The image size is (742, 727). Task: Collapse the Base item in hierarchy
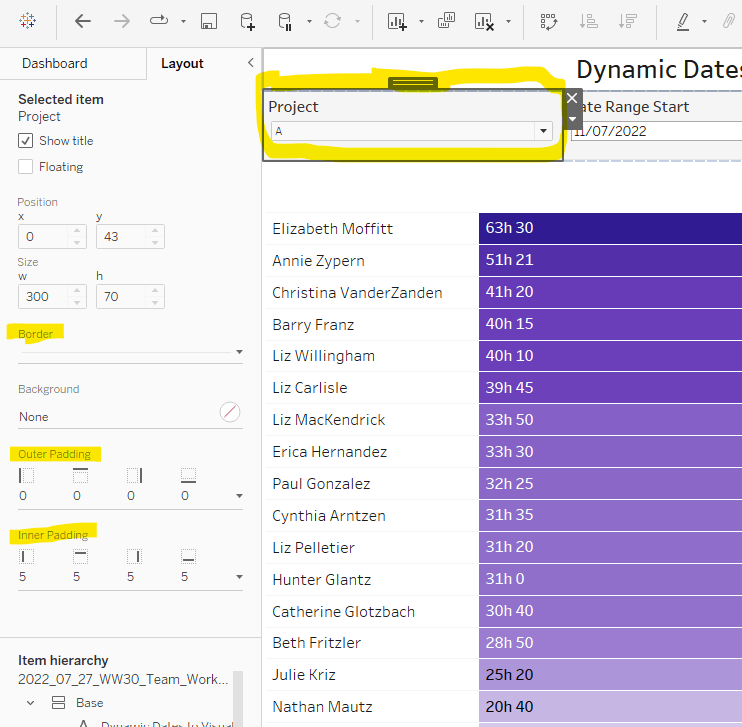(x=29, y=703)
